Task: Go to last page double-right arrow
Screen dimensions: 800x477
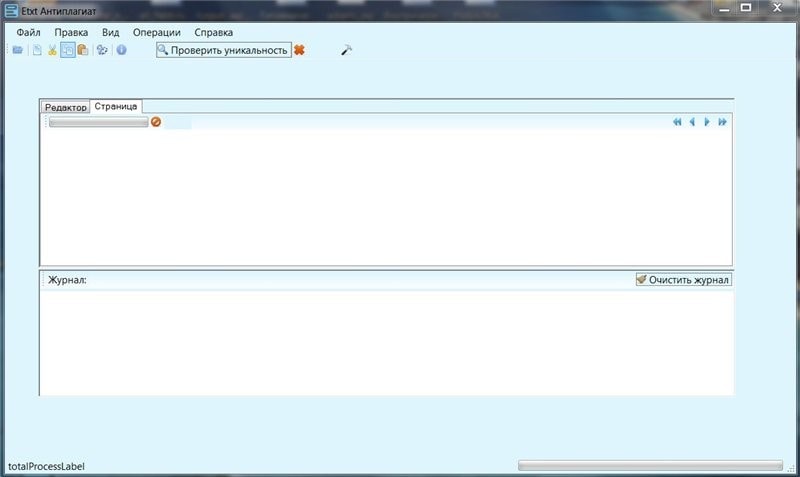Action: pyautogui.click(x=722, y=122)
